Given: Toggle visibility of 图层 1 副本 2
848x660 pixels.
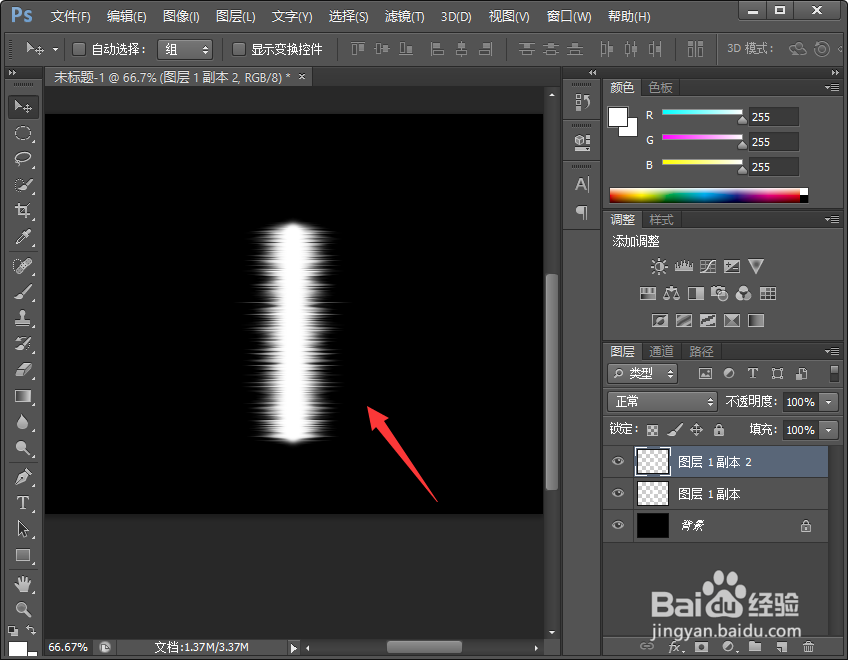Looking at the screenshot, I should [618, 461].
